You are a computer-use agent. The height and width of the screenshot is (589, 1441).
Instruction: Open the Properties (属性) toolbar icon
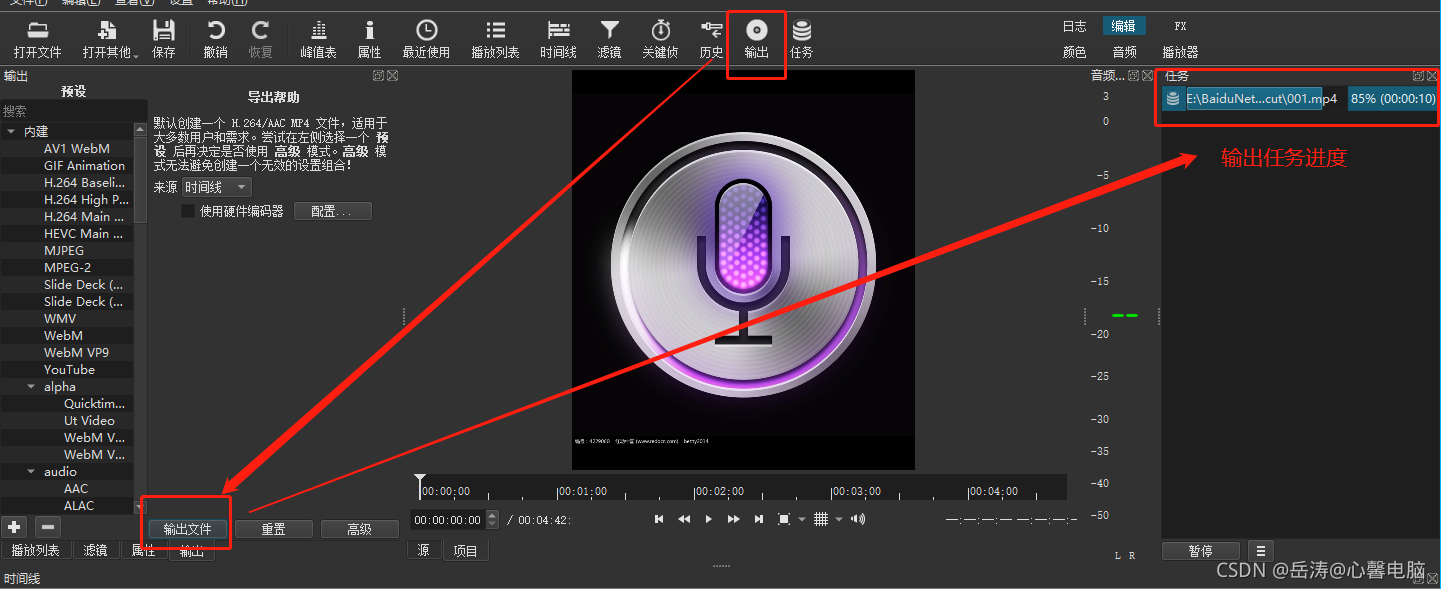coord(369,31)
